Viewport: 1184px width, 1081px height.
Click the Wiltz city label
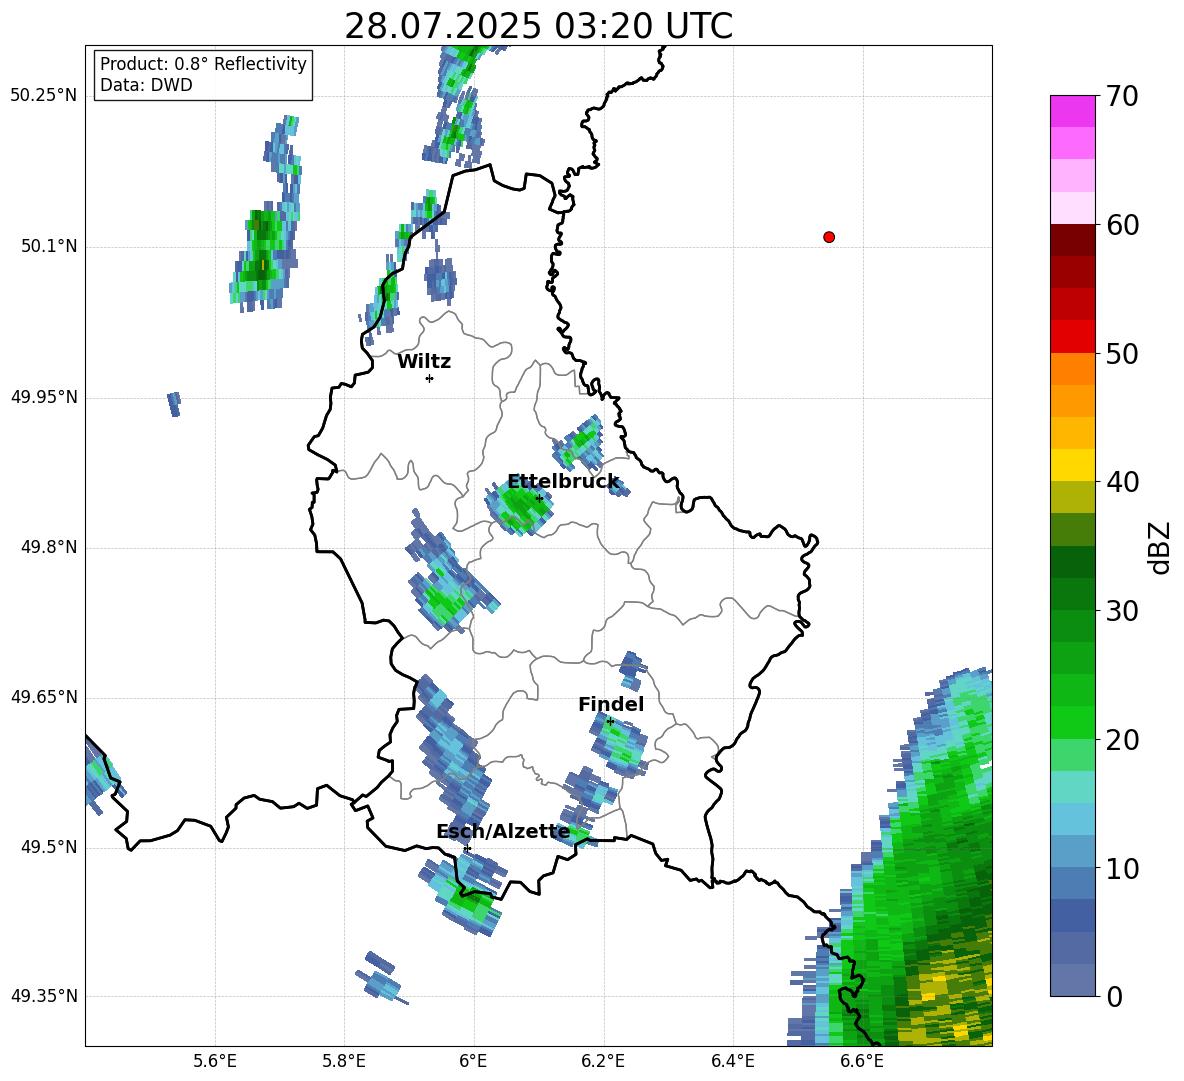pos(424,361)
